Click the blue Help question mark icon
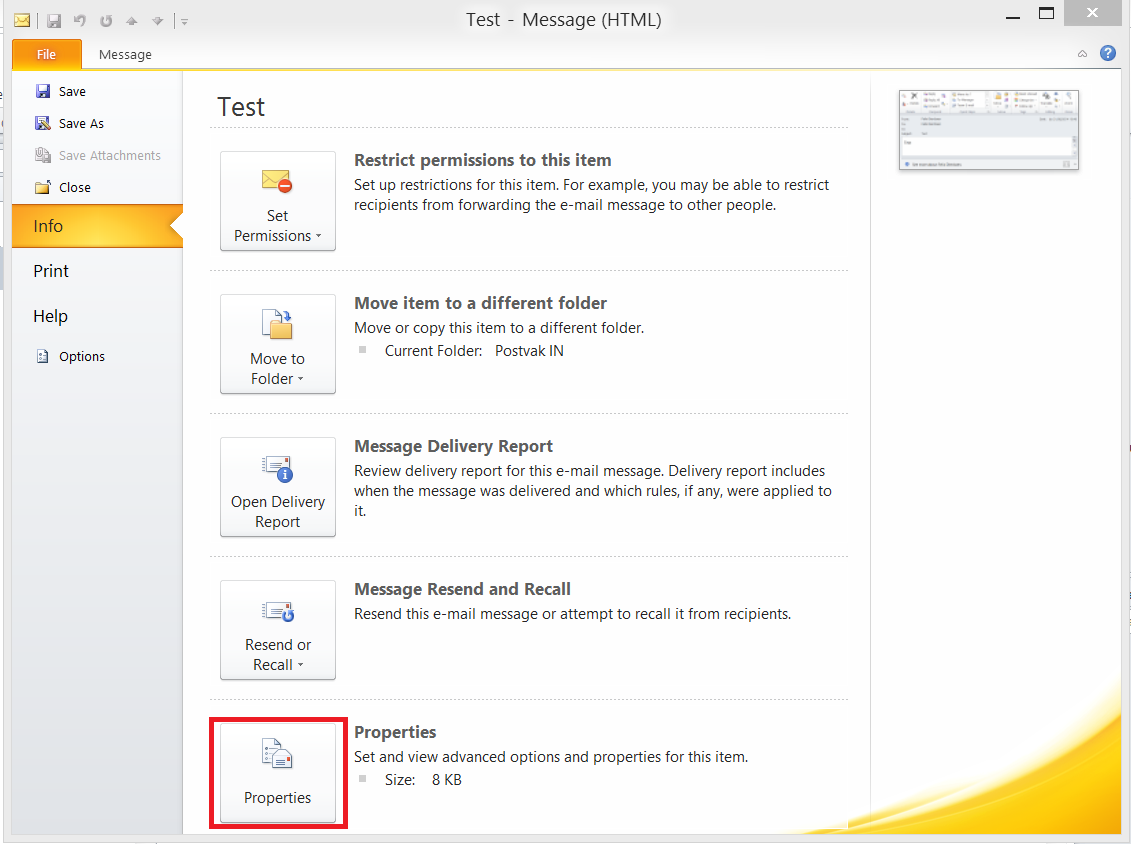 coord(1108,53)
